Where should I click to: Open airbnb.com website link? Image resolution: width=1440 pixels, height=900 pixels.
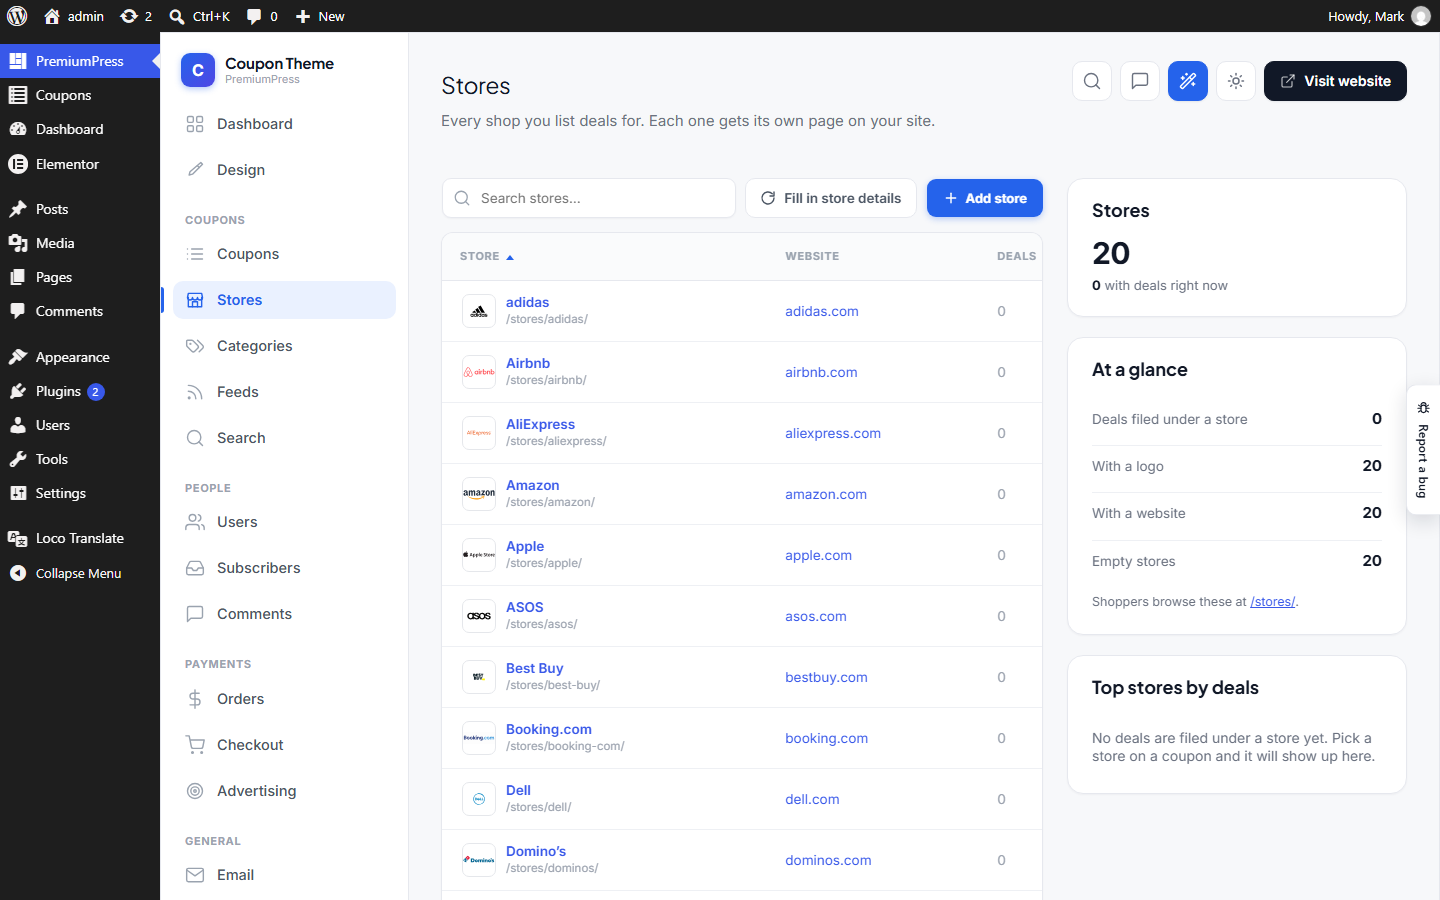click(x=821, y=372)
